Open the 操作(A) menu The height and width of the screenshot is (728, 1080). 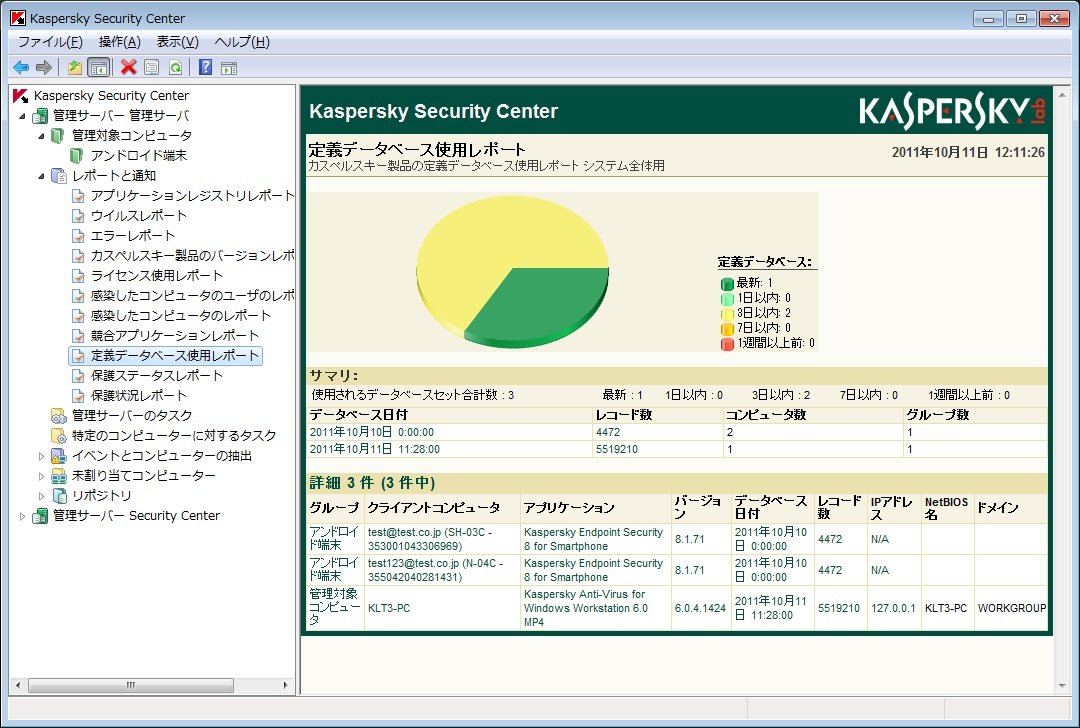pyautogui.click(x=120, y=42)
